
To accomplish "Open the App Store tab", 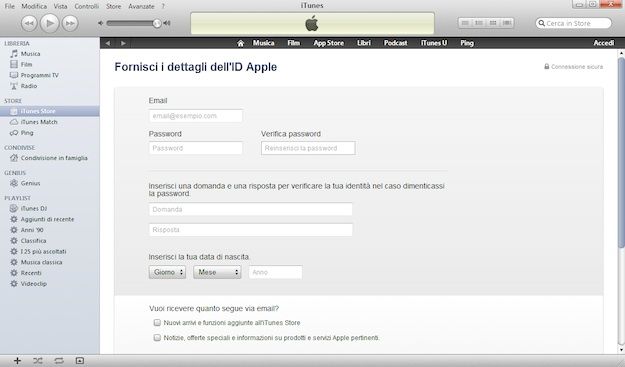I will [328, 43].
